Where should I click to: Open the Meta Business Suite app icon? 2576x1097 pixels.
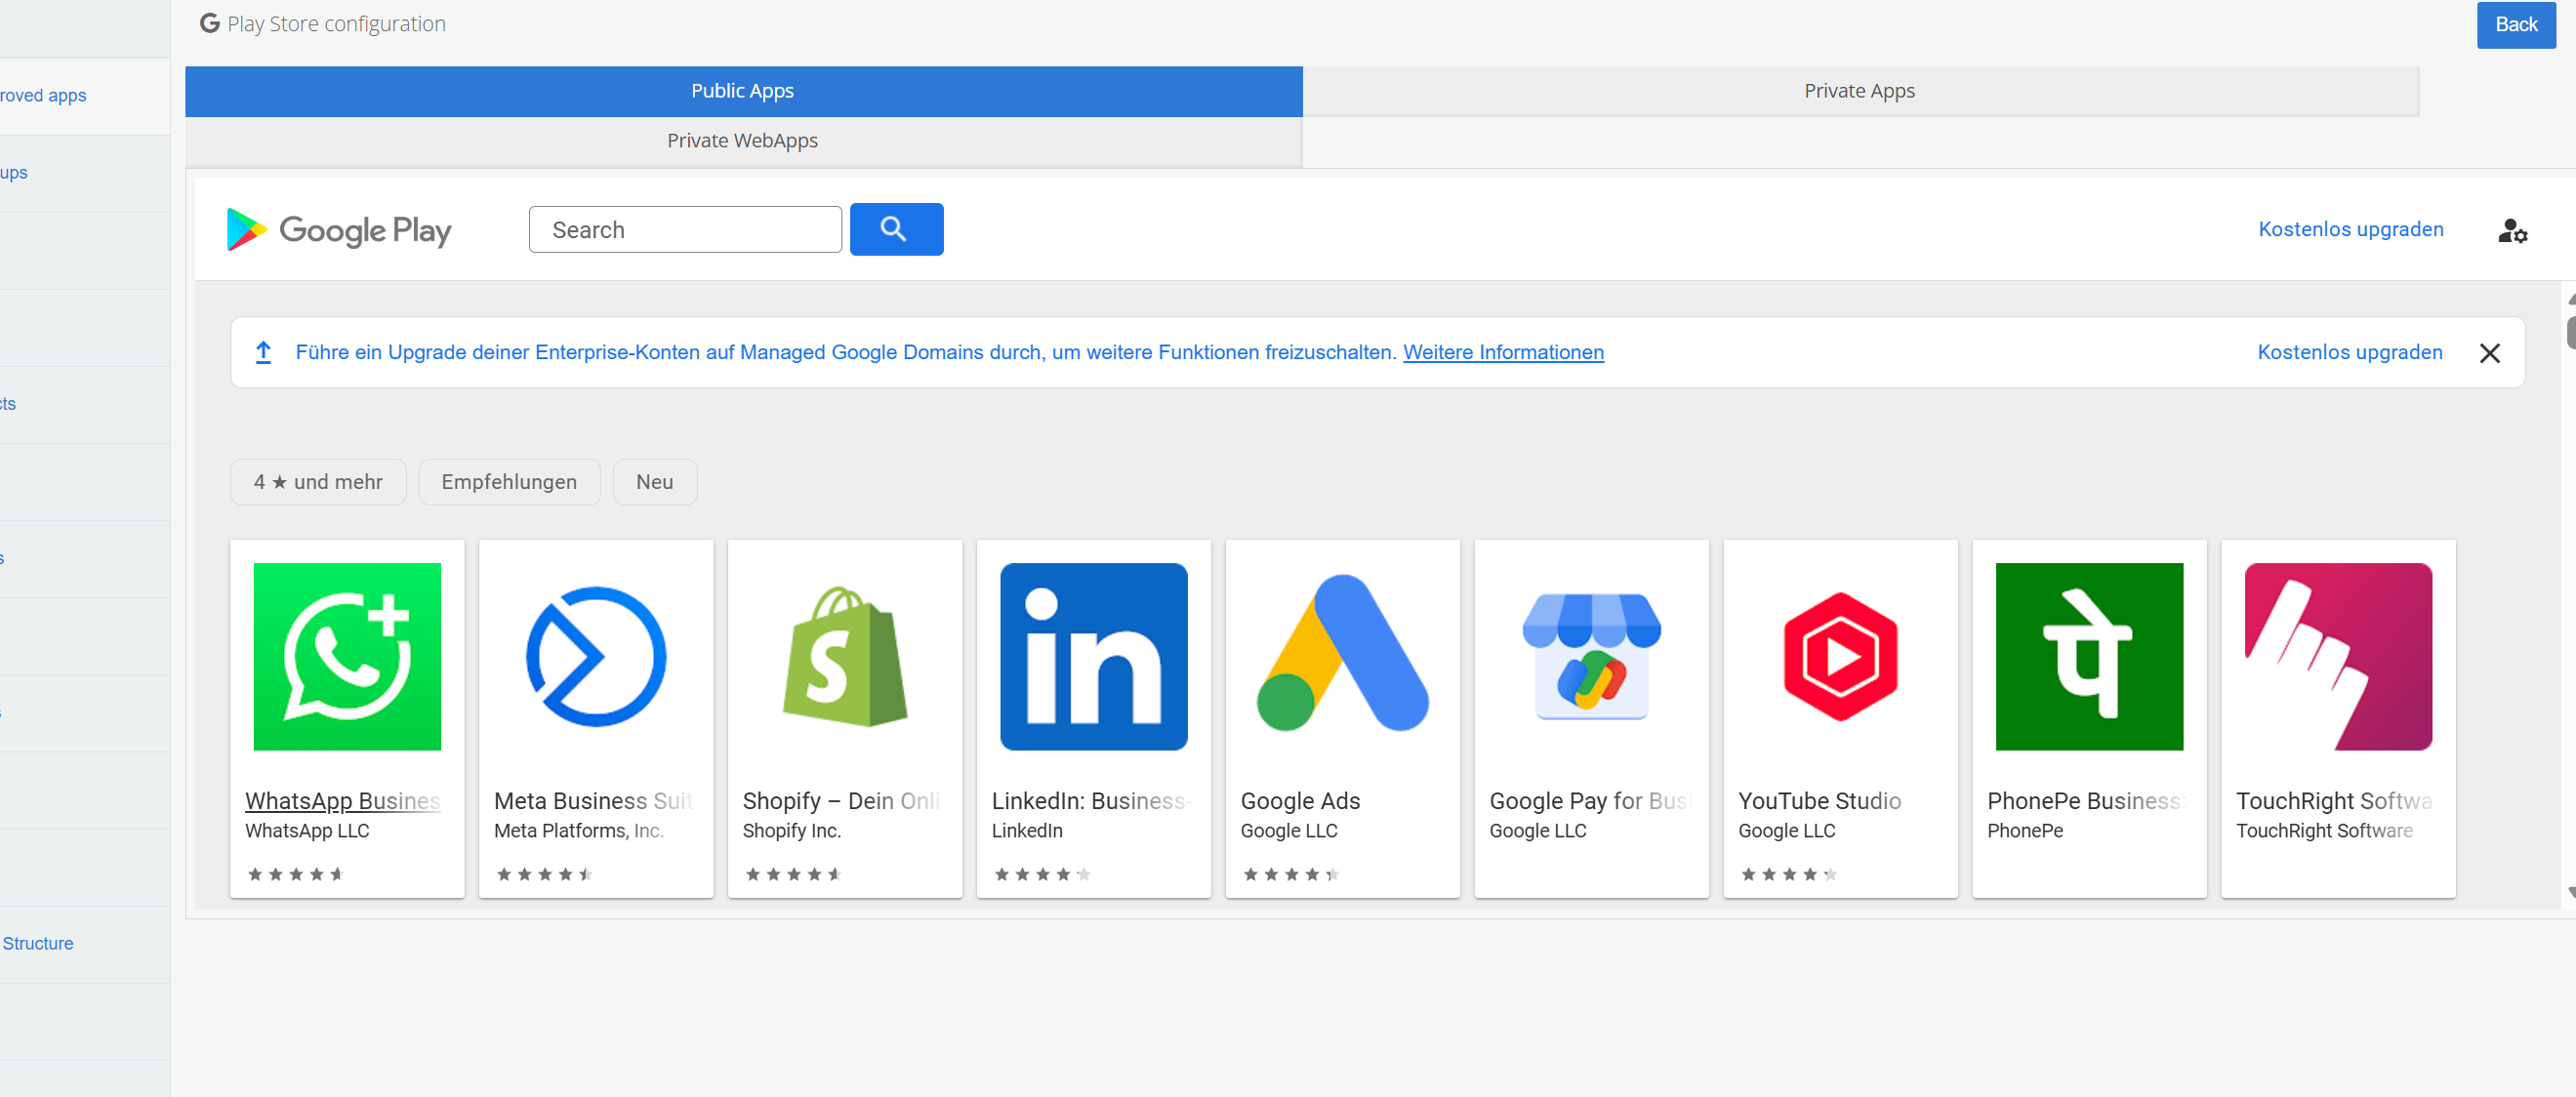click(595, 656)
